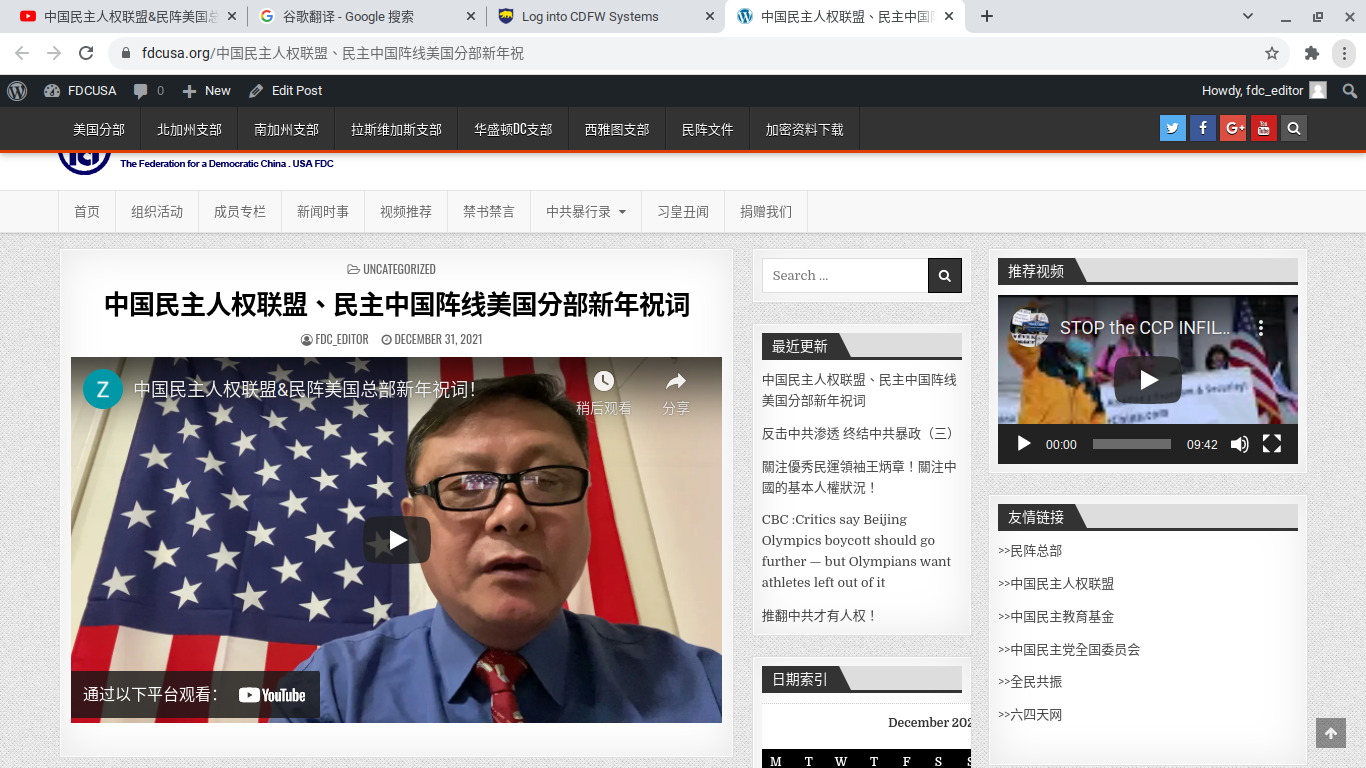1366x768 pixels.
Task: Open the site's Facebook page
Action: coord(1202,128)
